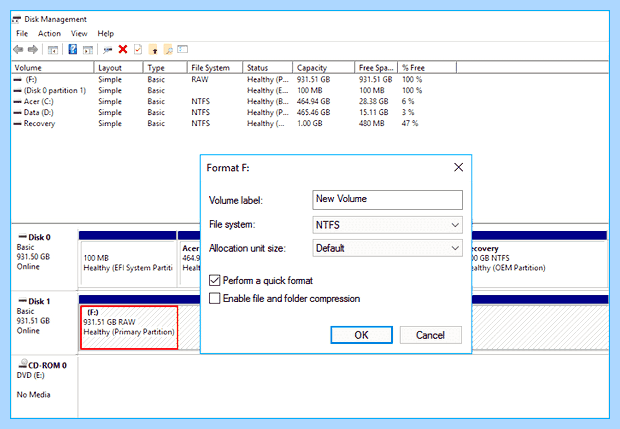Click the Back arrow toolbar icon

point(18,49)
